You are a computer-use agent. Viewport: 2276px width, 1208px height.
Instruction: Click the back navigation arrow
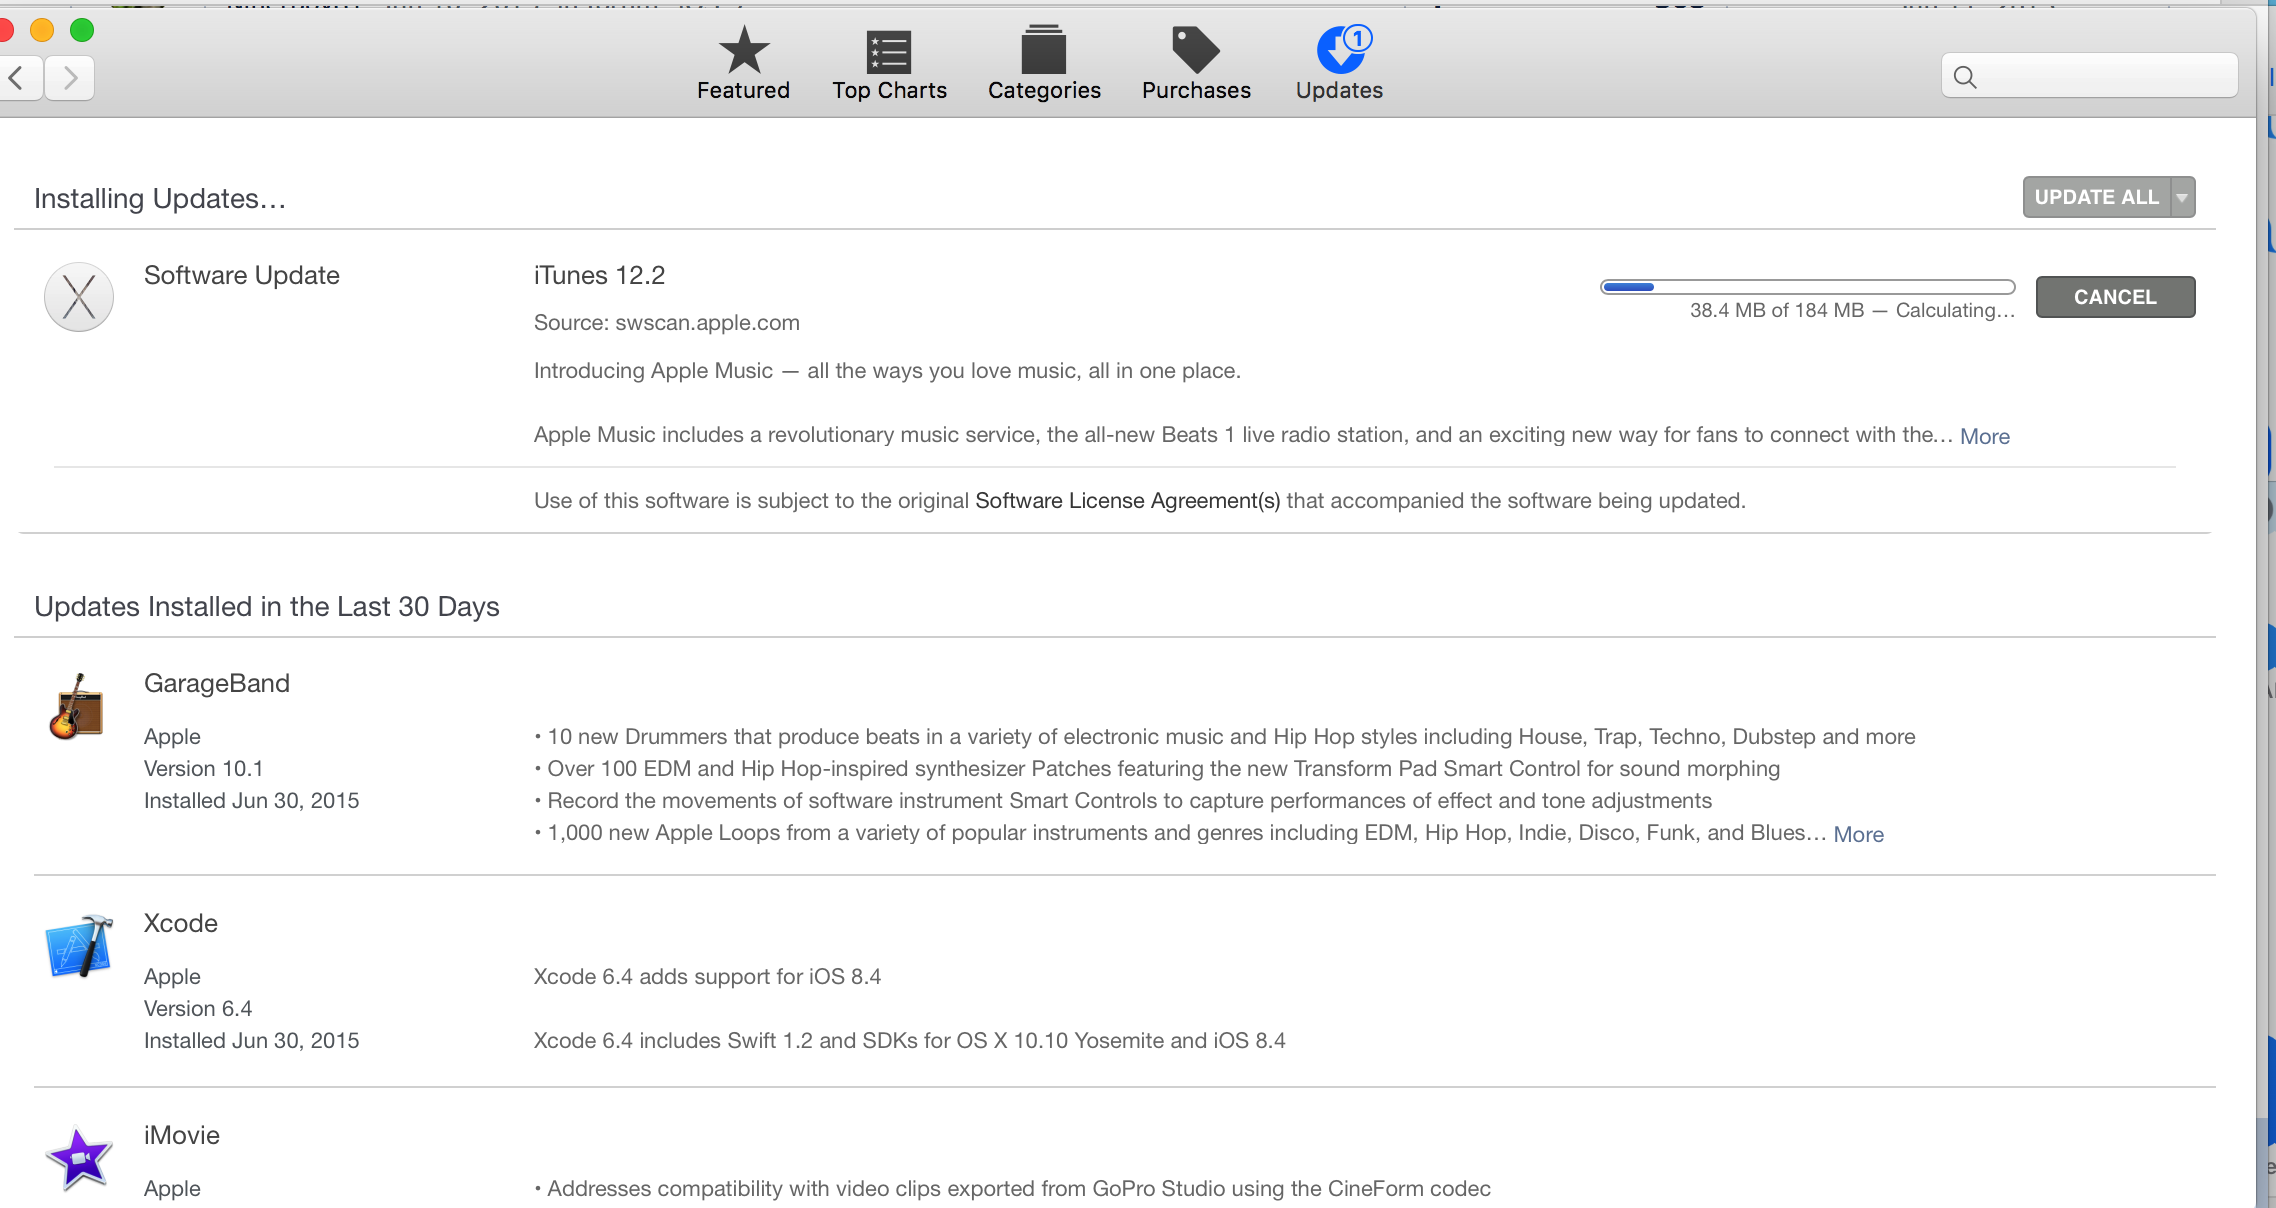pos(18,77)
